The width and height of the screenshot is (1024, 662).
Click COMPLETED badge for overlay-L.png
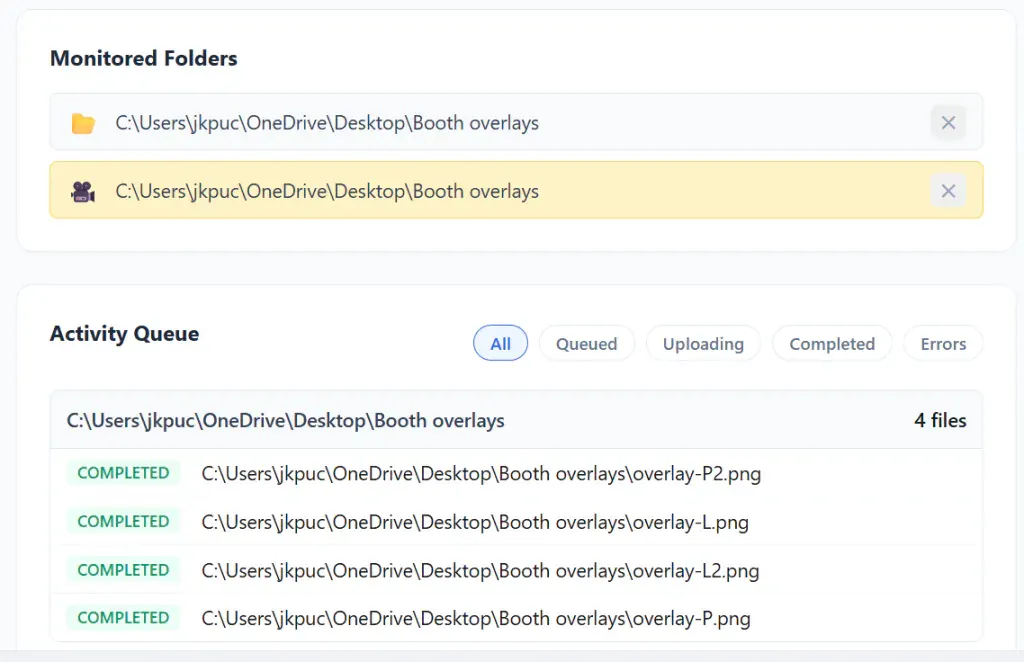click(x=123, y=522)
